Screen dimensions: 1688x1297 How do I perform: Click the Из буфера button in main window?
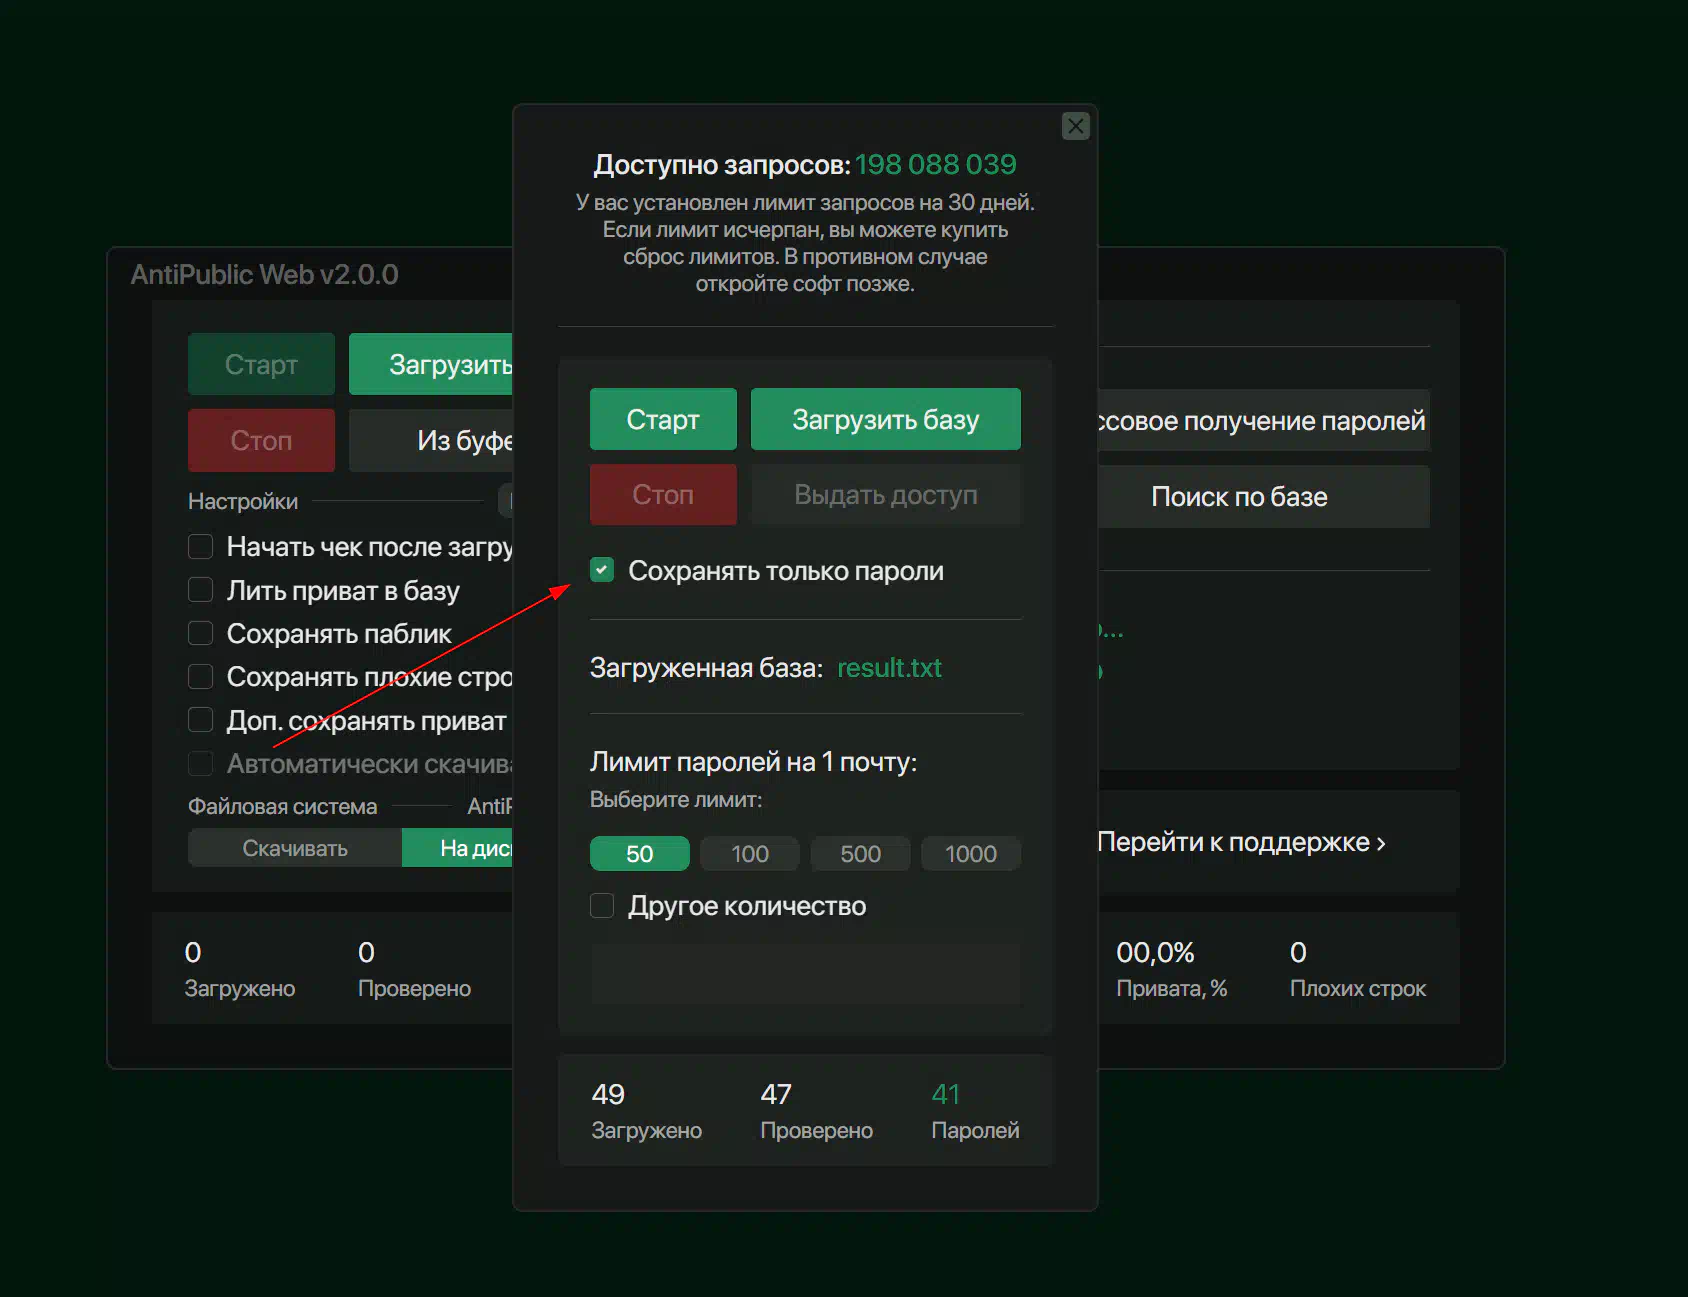tap(431, 440)
